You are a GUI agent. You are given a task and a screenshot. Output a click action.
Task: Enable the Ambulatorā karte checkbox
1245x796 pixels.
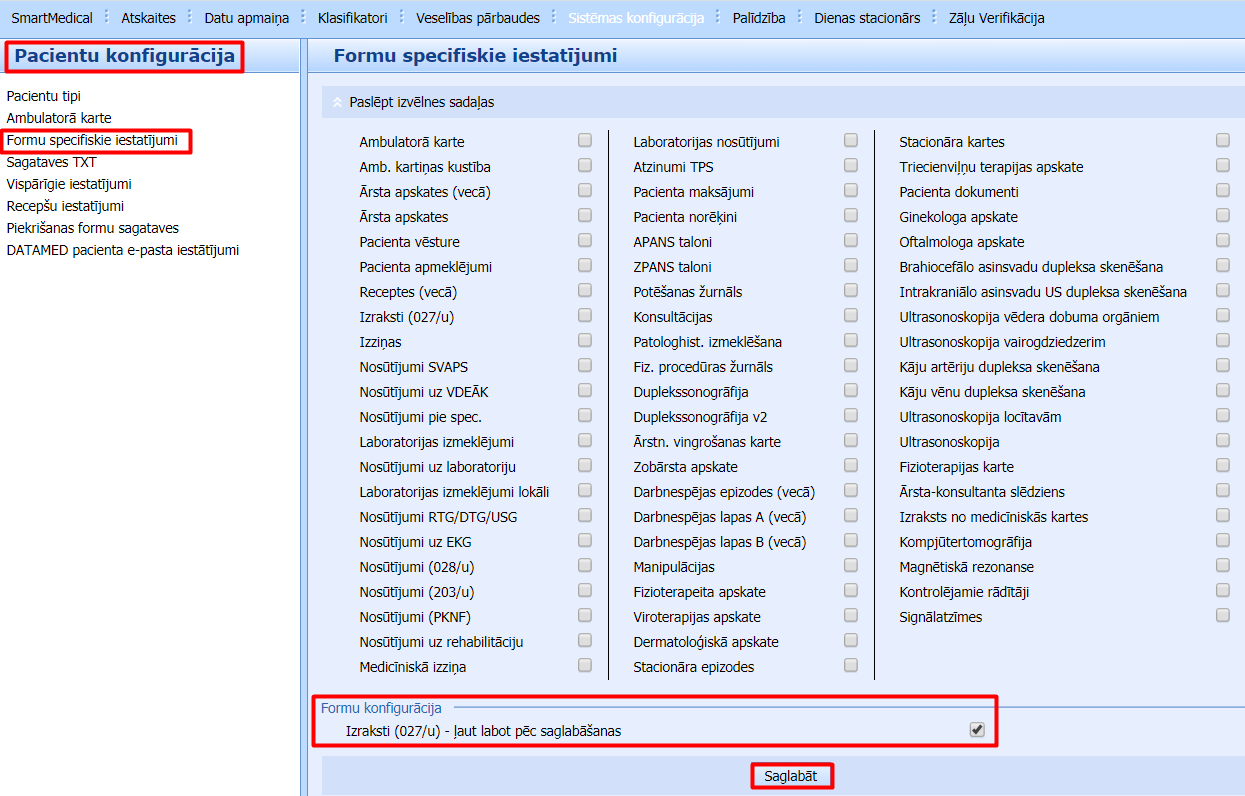585,141
